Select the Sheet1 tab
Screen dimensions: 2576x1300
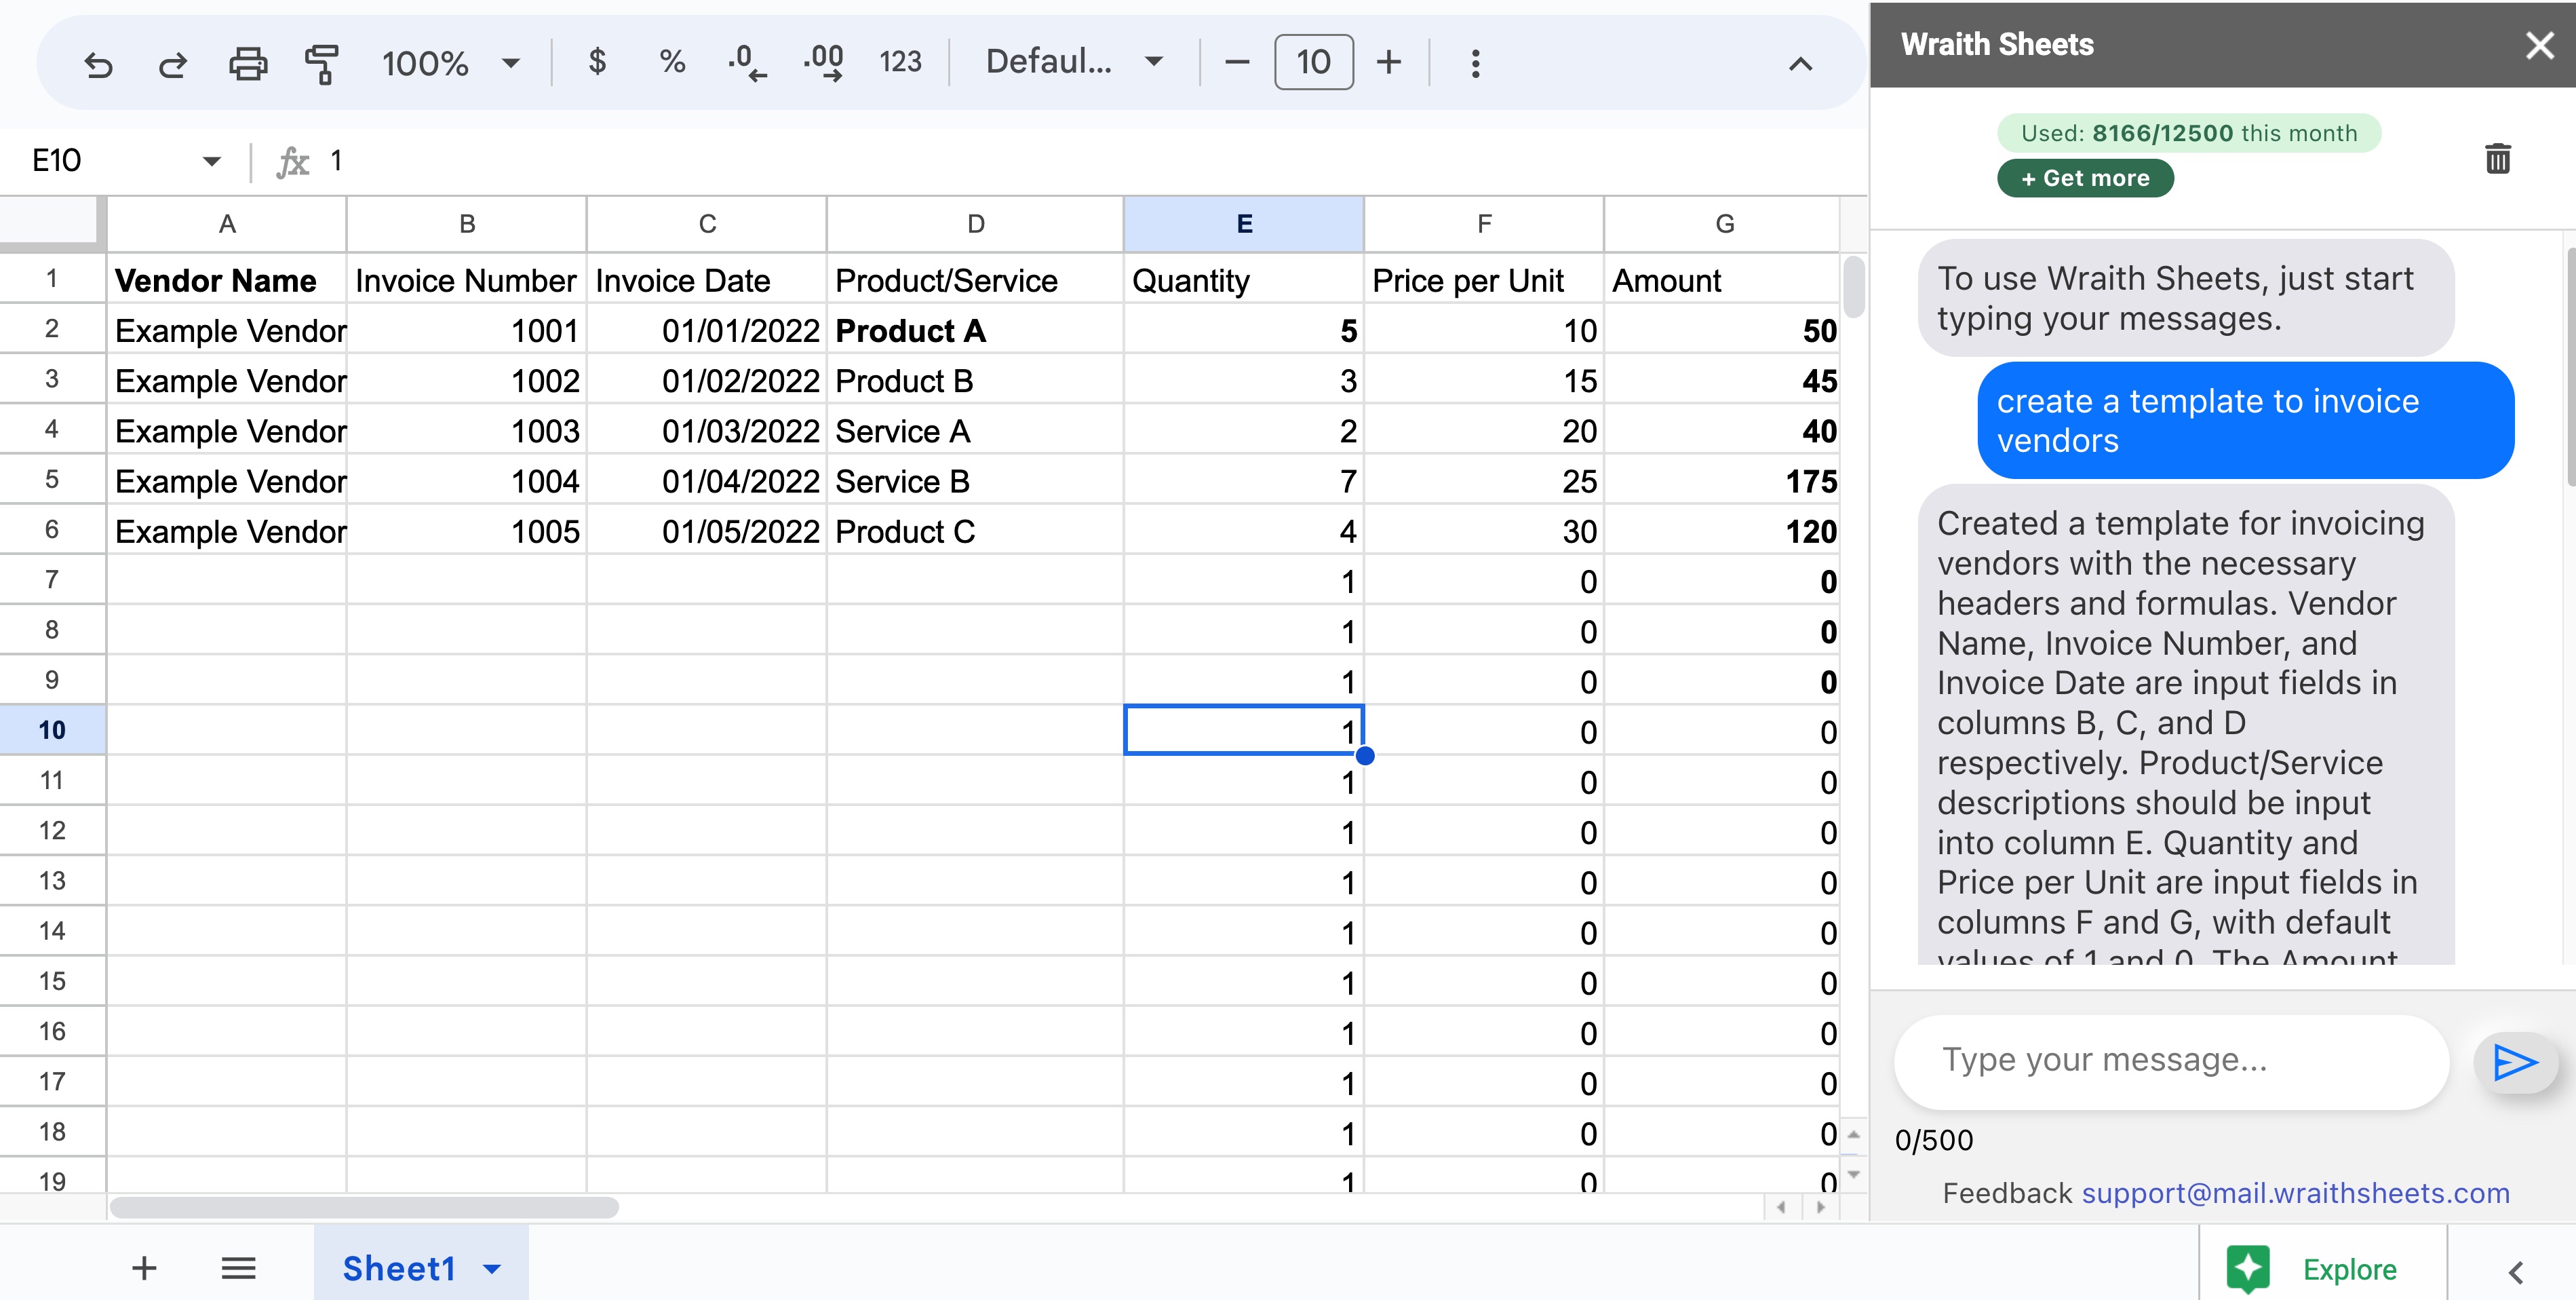[398, 1269]
